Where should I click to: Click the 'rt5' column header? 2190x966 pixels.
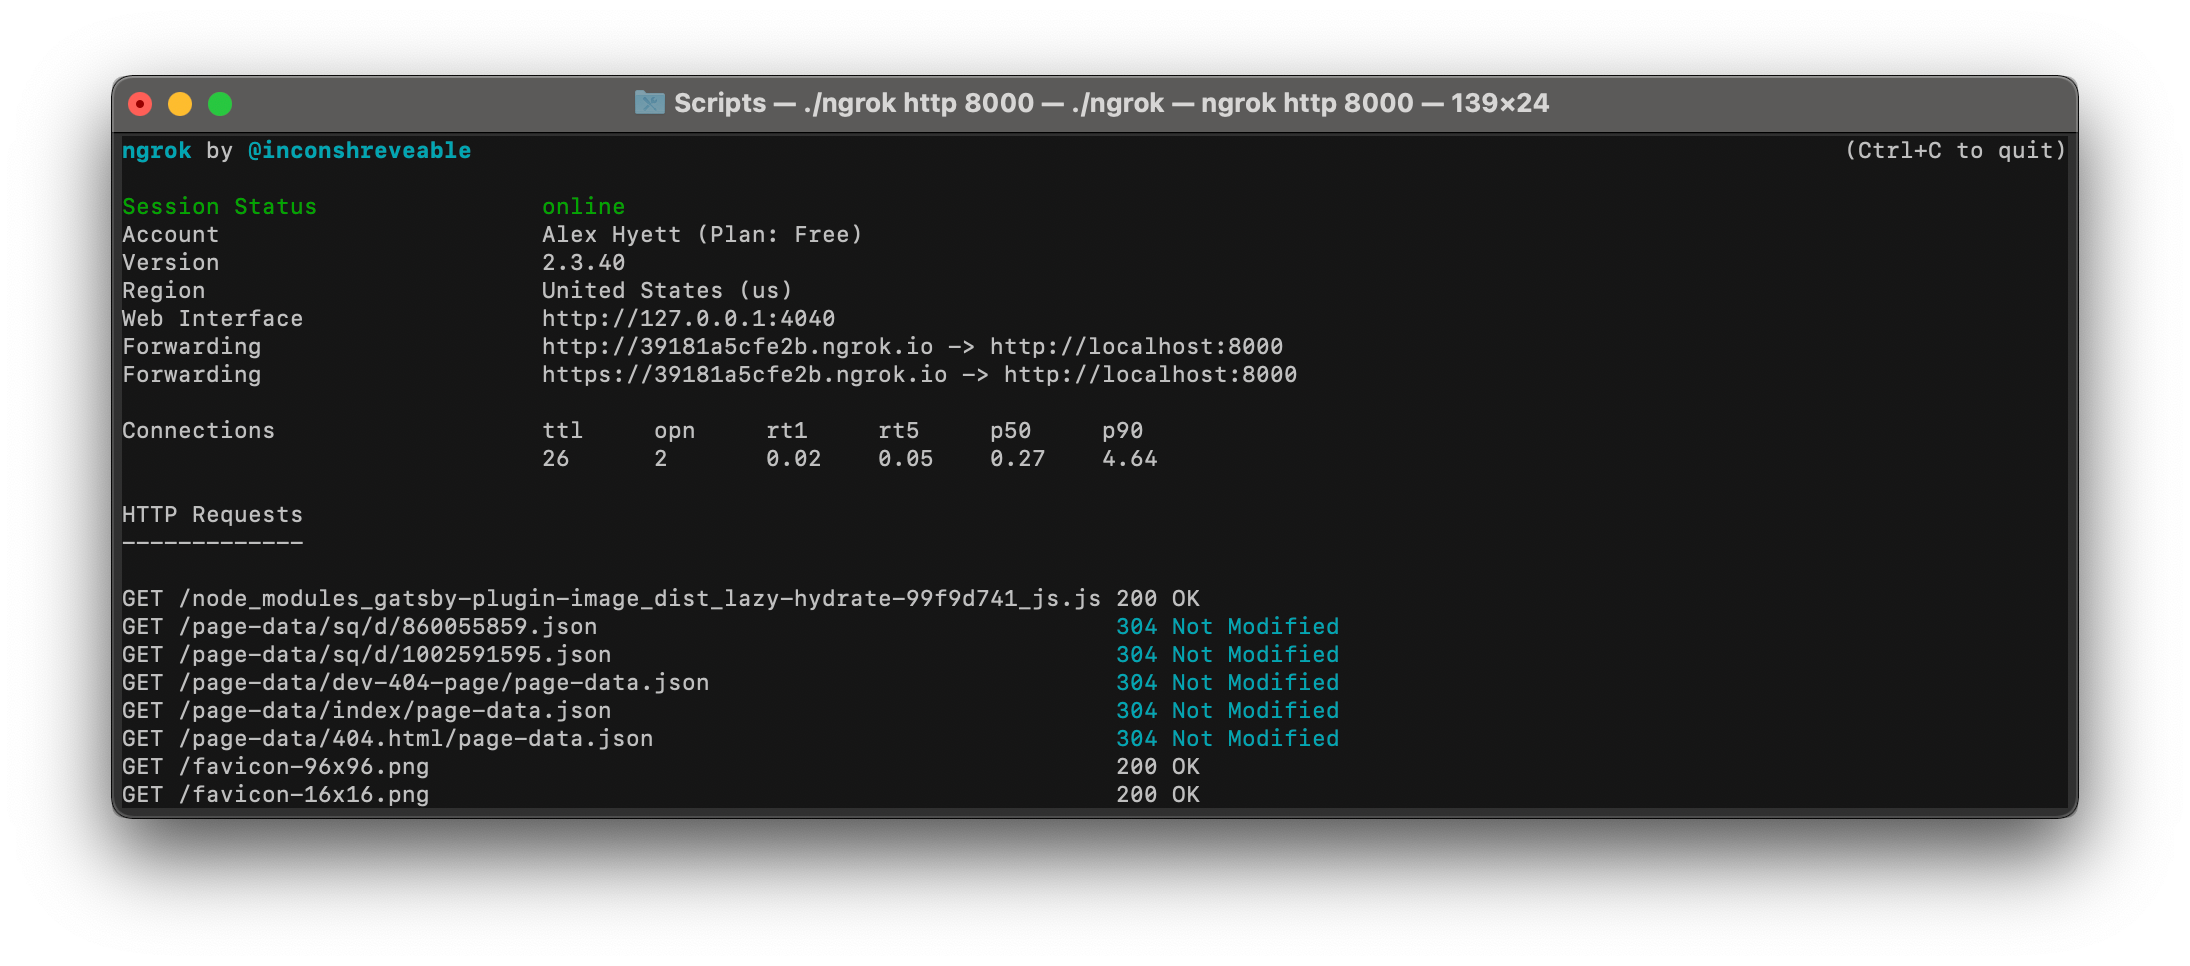tap(898, 431)
